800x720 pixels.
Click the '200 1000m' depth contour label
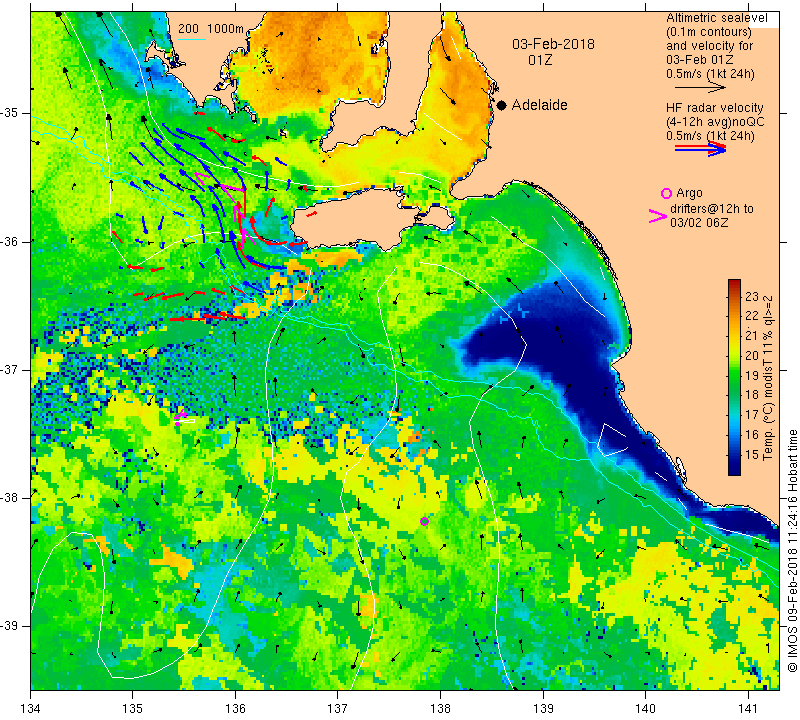click(x=211, y=29)
